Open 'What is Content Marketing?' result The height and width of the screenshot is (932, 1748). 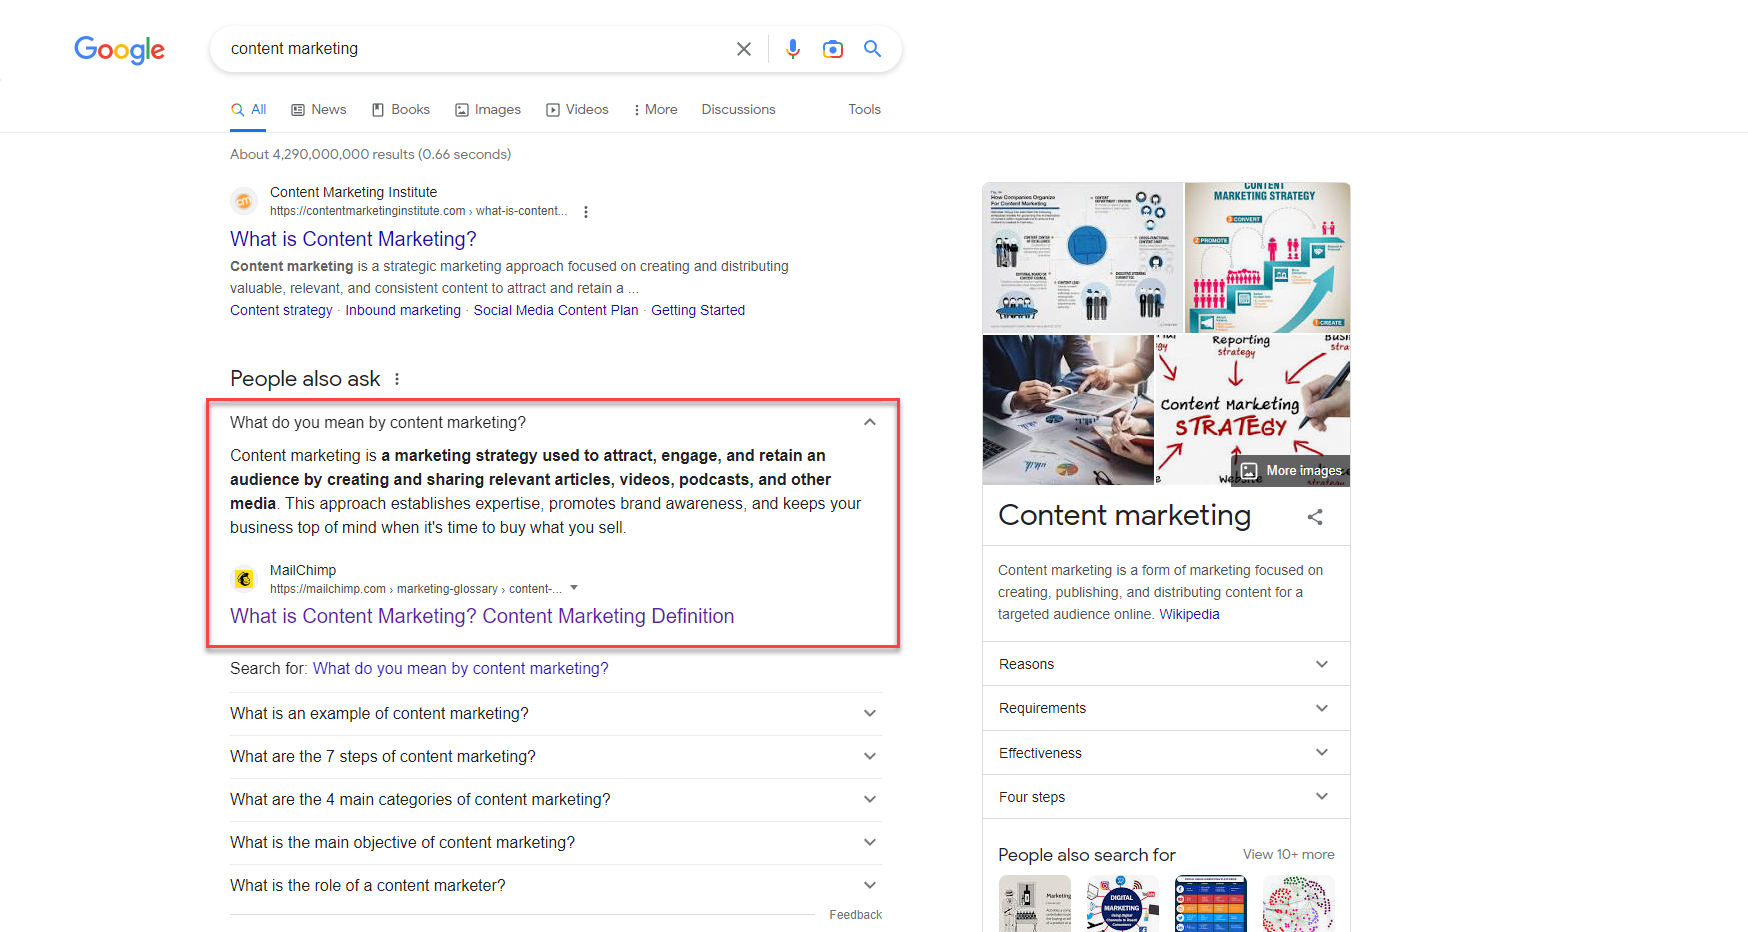pos(353,239)
